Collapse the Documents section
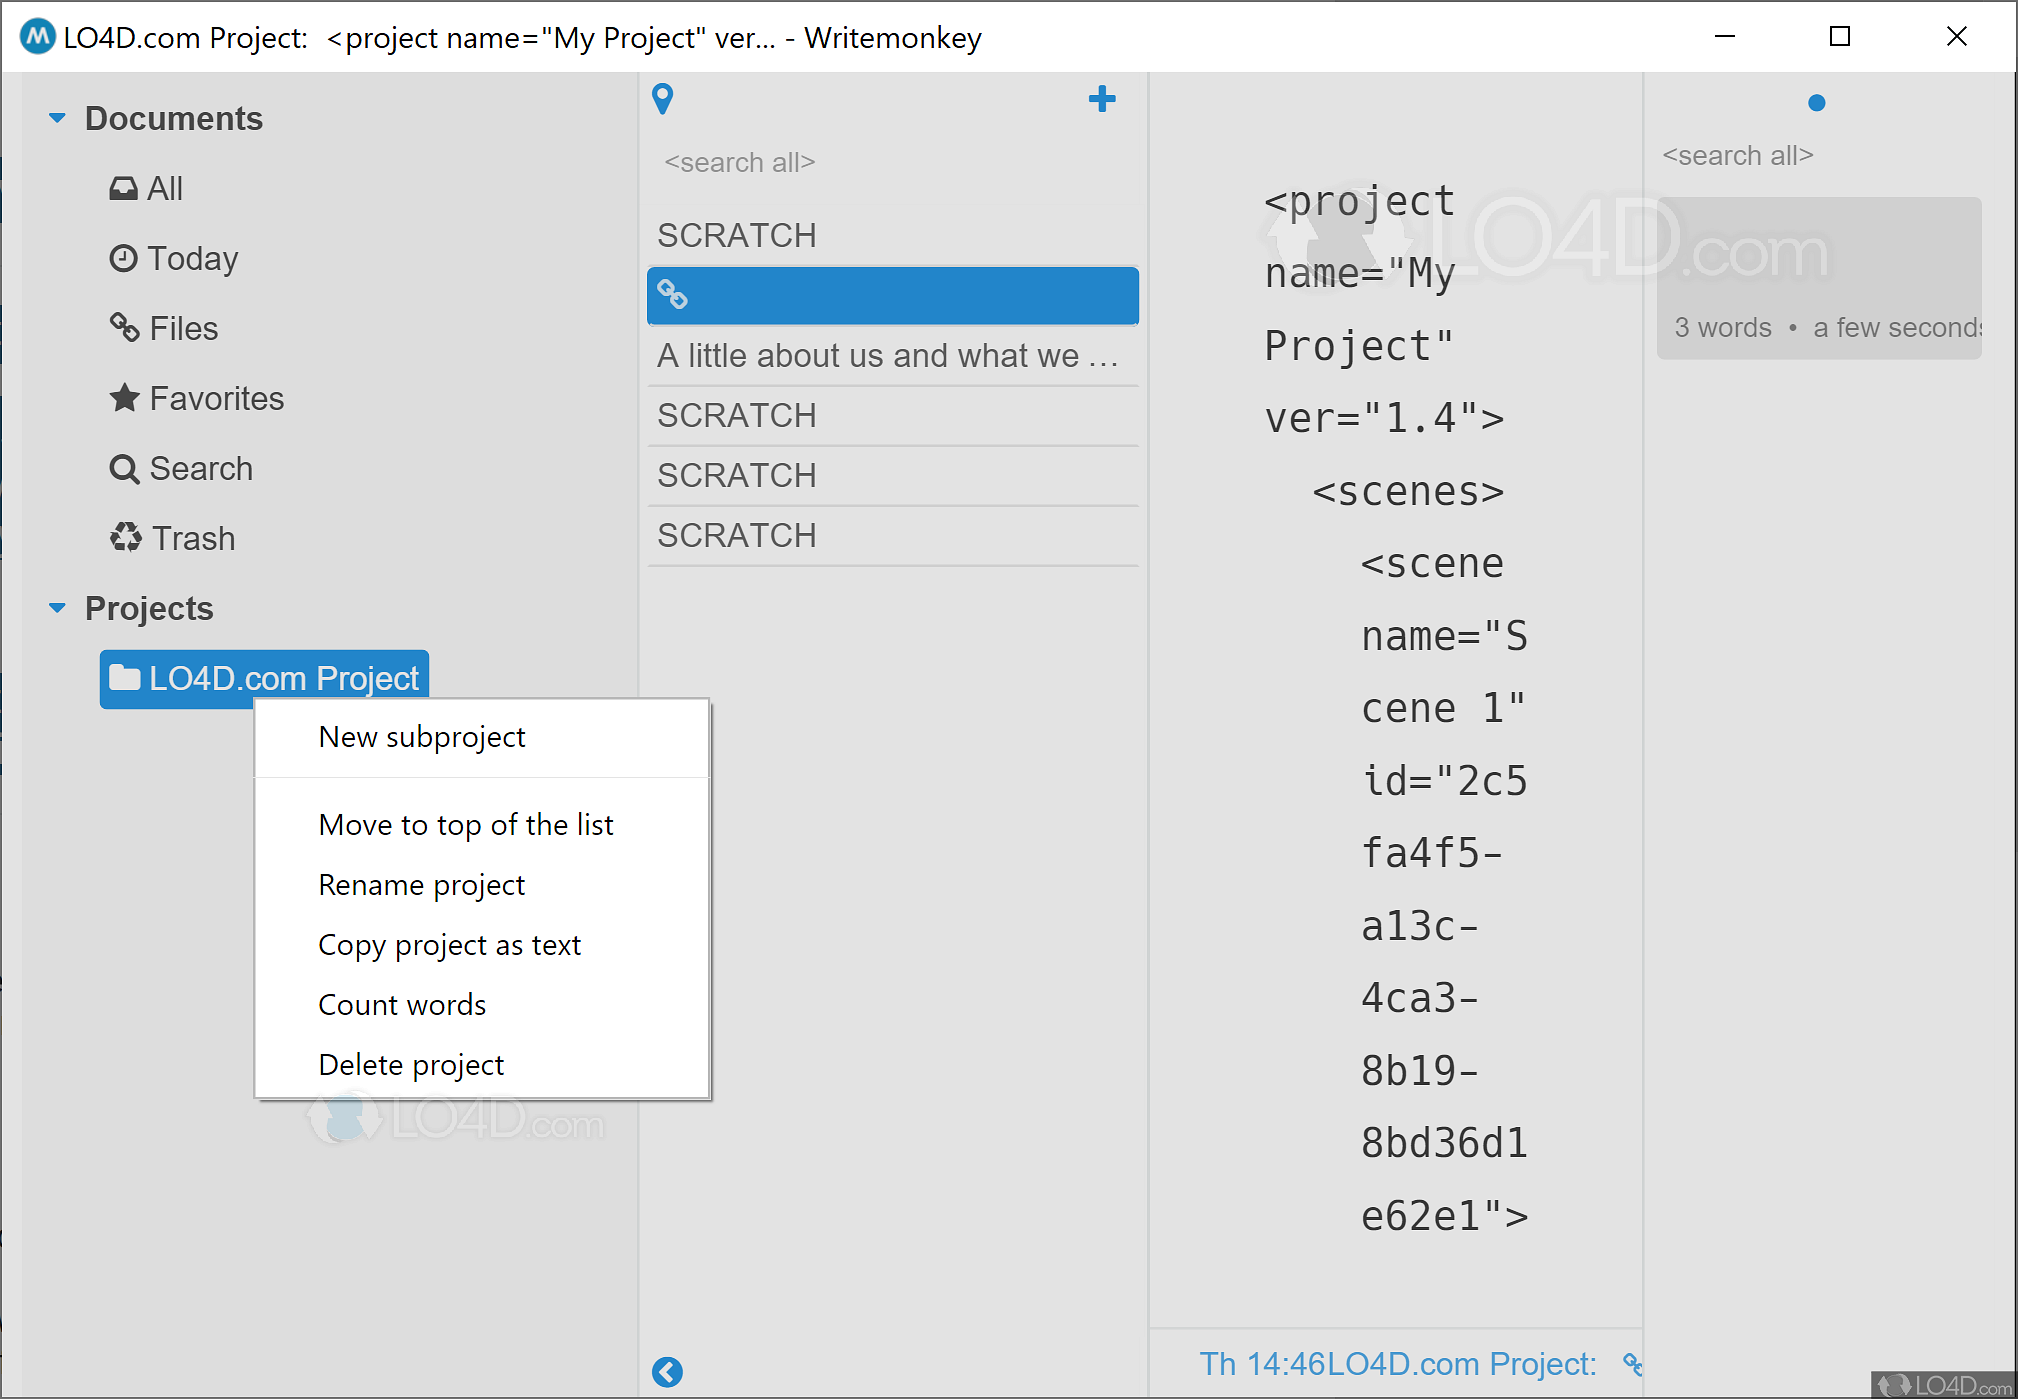This screenshot has width=2018, height=1399. point(57,119)
